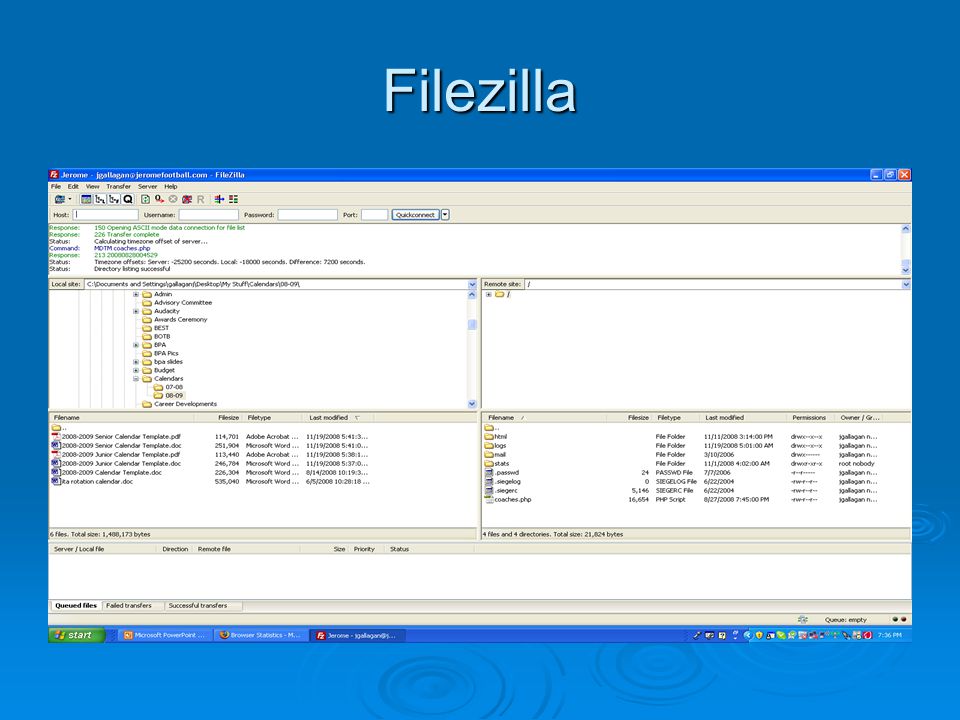Open the Quickconnect history dropdown arrow
Viewport: 960px width, 720px height.
[x=445, y=215]
